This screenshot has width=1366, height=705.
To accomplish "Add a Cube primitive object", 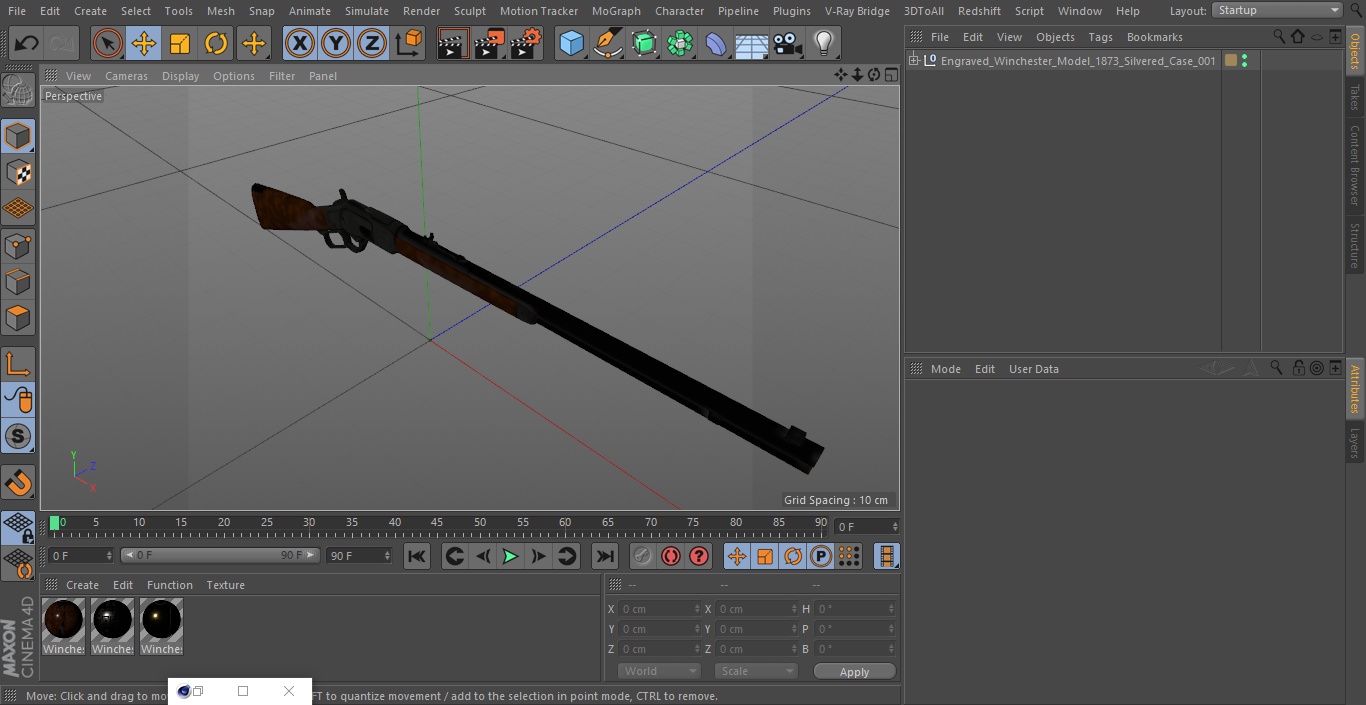I will (x=571, y=43).
